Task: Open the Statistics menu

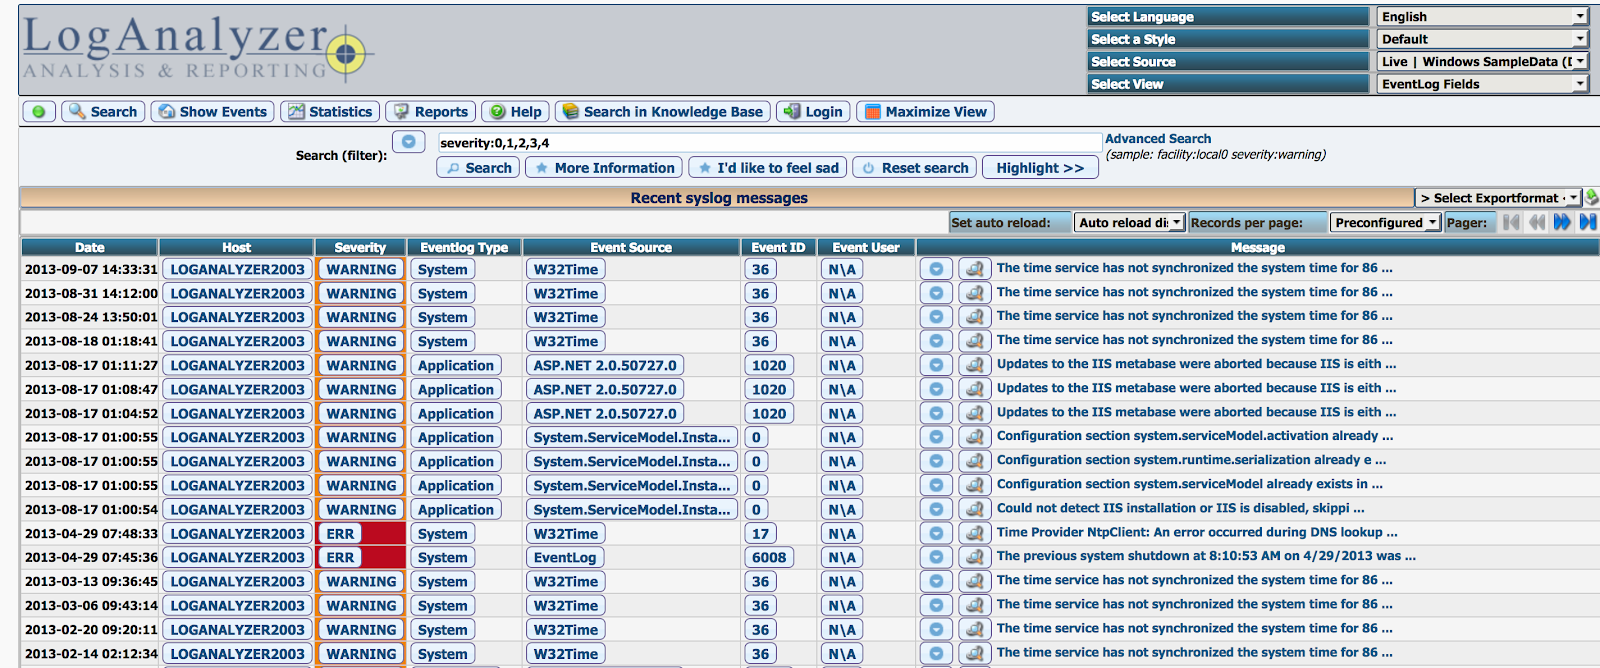Action: tap(330, 112)
